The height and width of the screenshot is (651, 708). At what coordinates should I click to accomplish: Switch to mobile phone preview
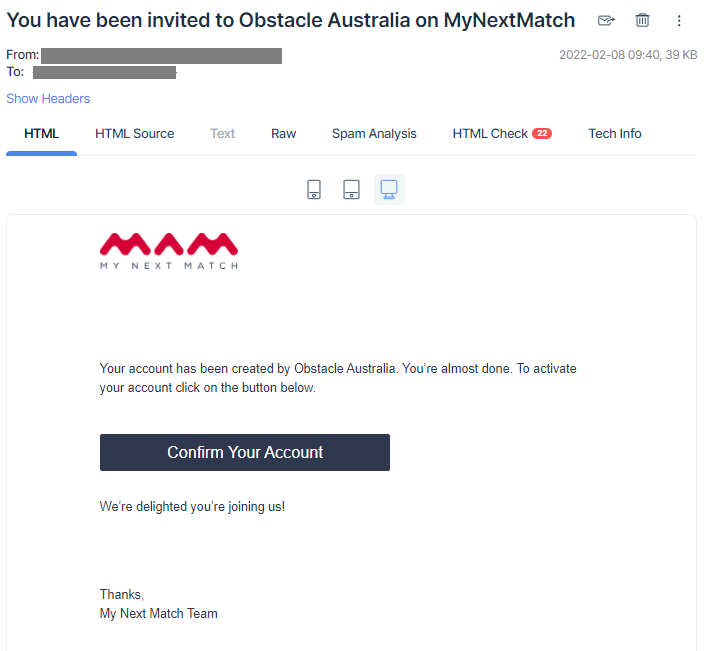314,189
